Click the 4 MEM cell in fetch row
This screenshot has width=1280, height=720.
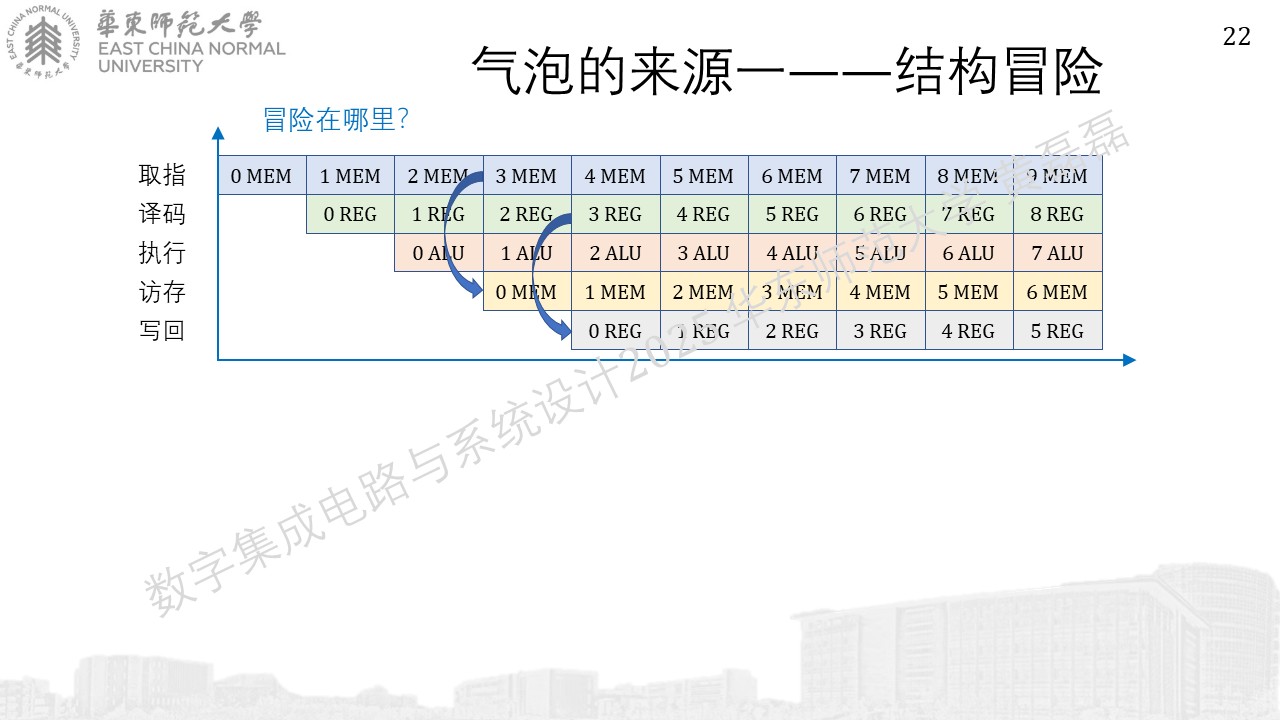point(615,176)
